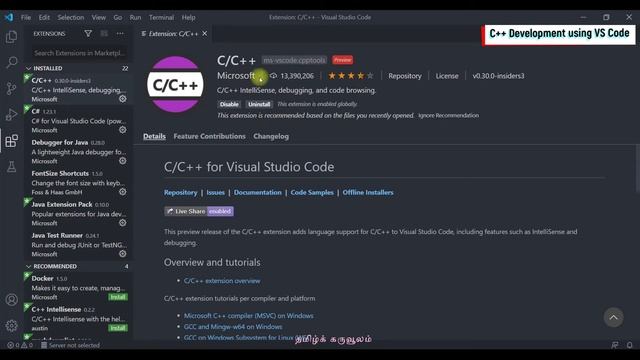Click the star rating of the extension
The height and width of the screenshot is (360, 640).
point(351,76)
